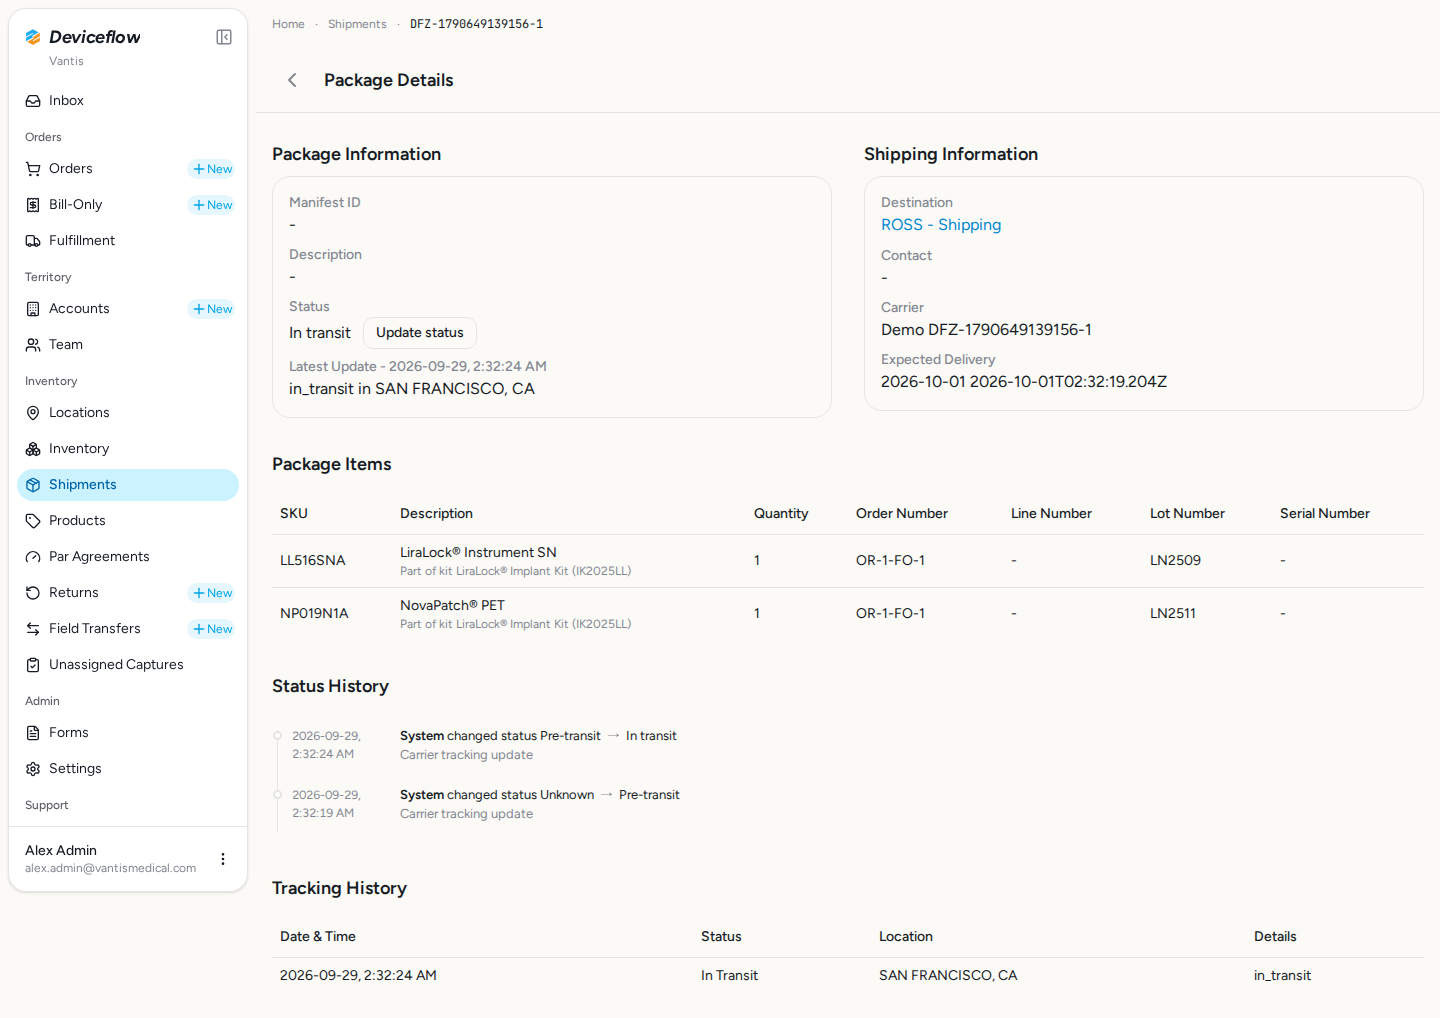The image size is (1440, 1018).
Task: Click the Products tag icon
Action: (33, 521)
